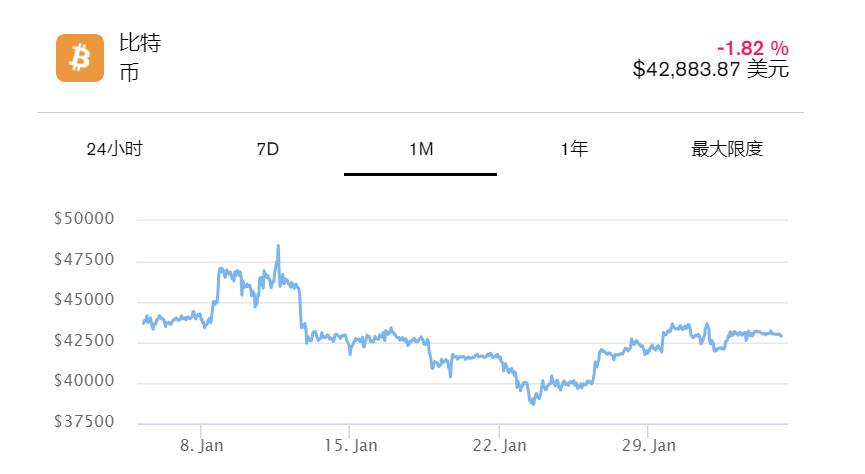865x474 pixels.
Task: Click the $45000 price axis label
Action: 85,301
